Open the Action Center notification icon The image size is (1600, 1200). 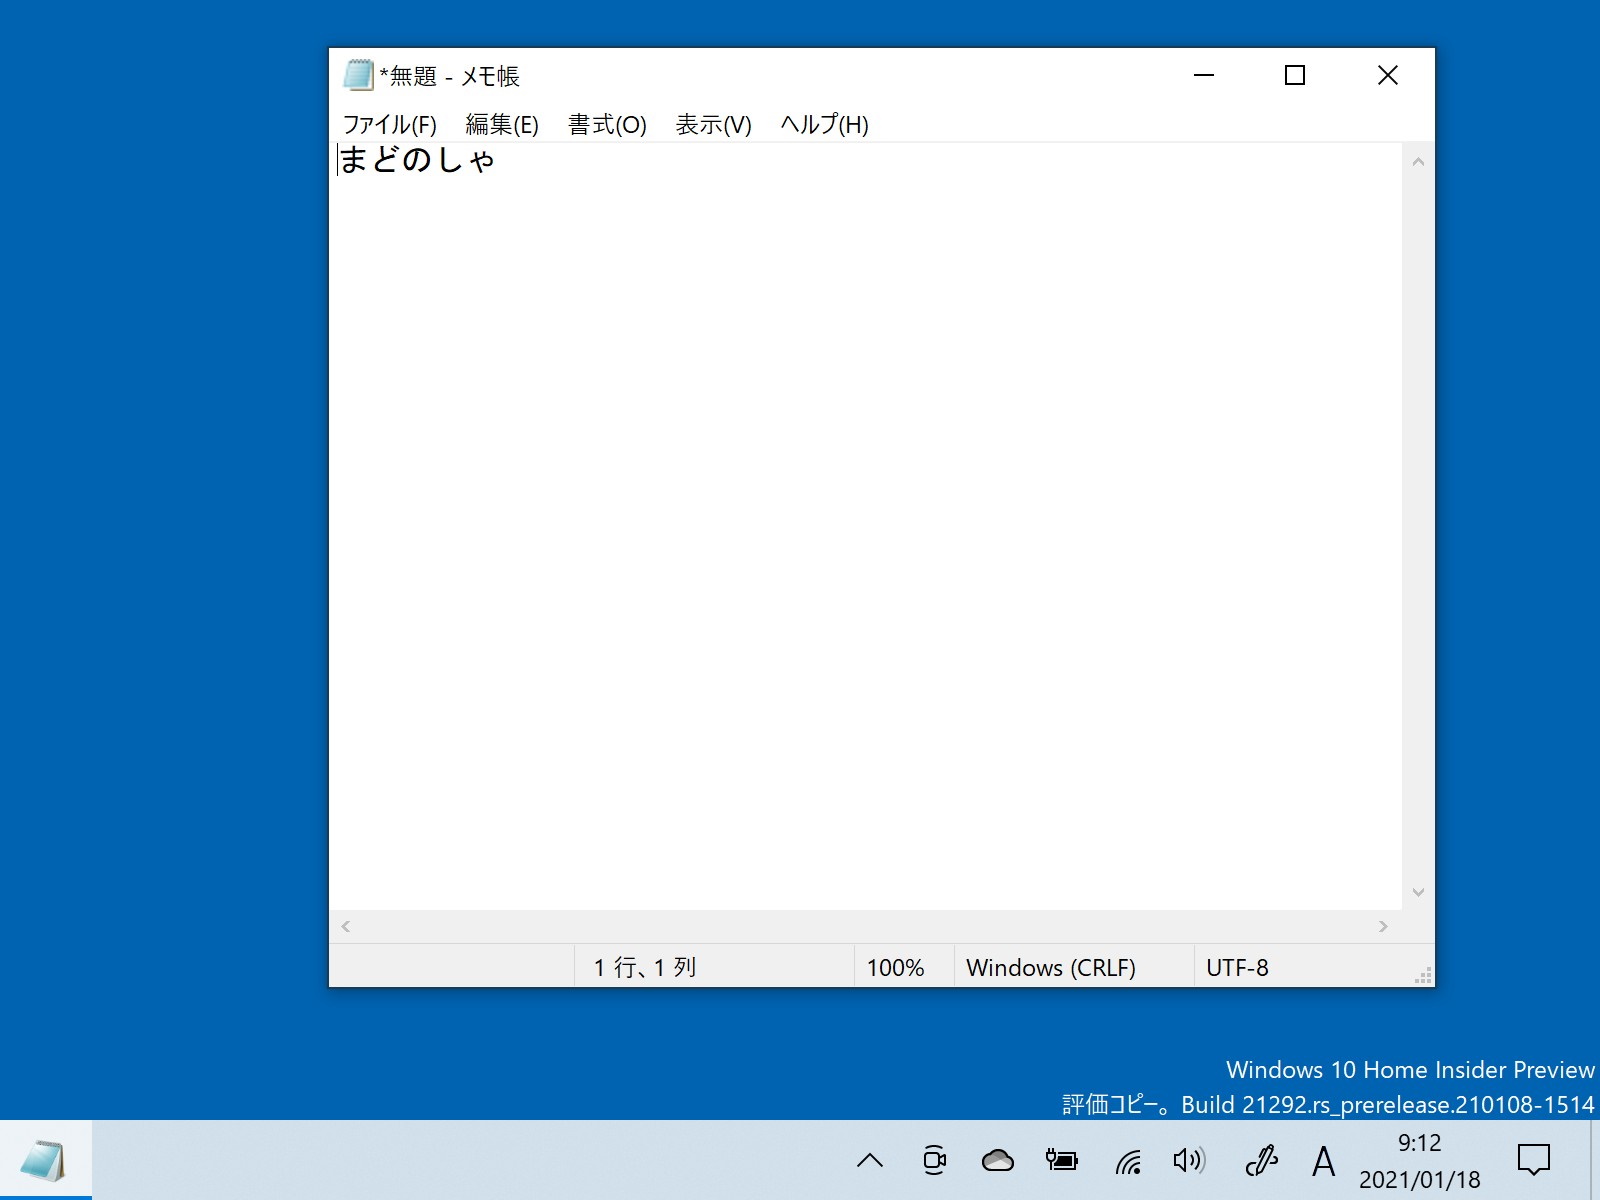tap(1533, 1160)
